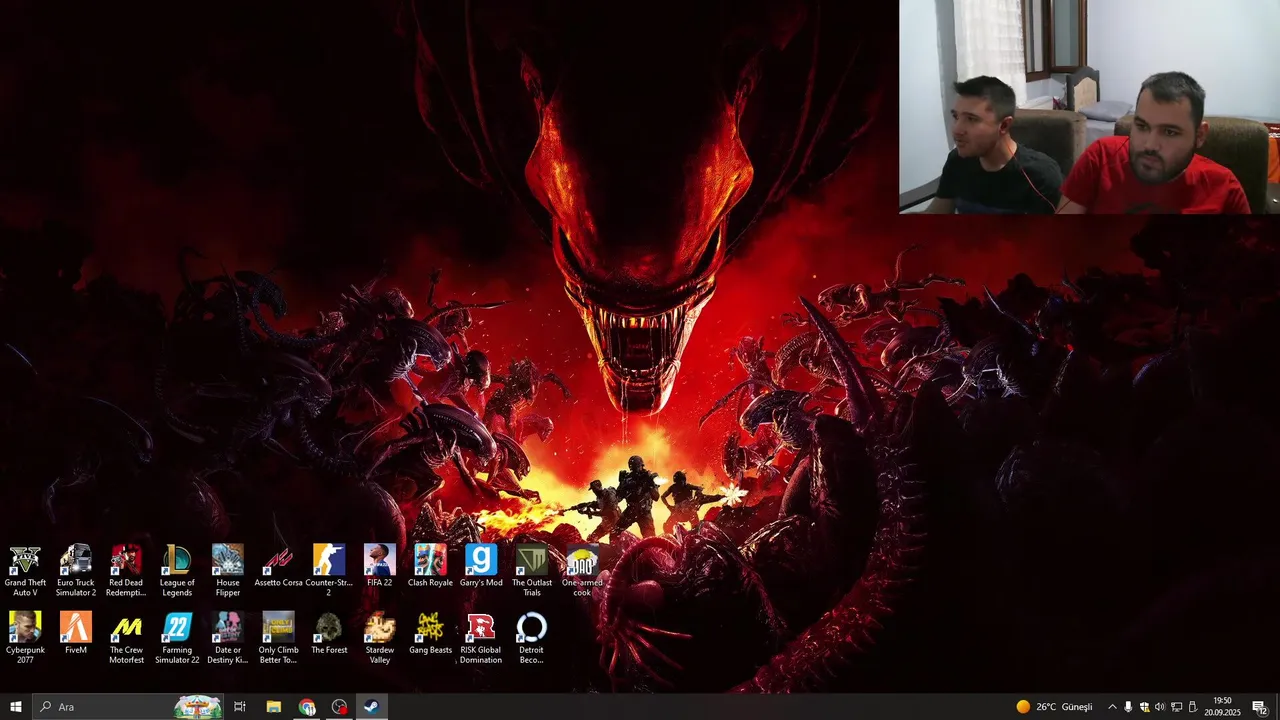1280x720 pixels.
Task: Select the Red Dead Redemption desktop icon
Action: (126, 571)
